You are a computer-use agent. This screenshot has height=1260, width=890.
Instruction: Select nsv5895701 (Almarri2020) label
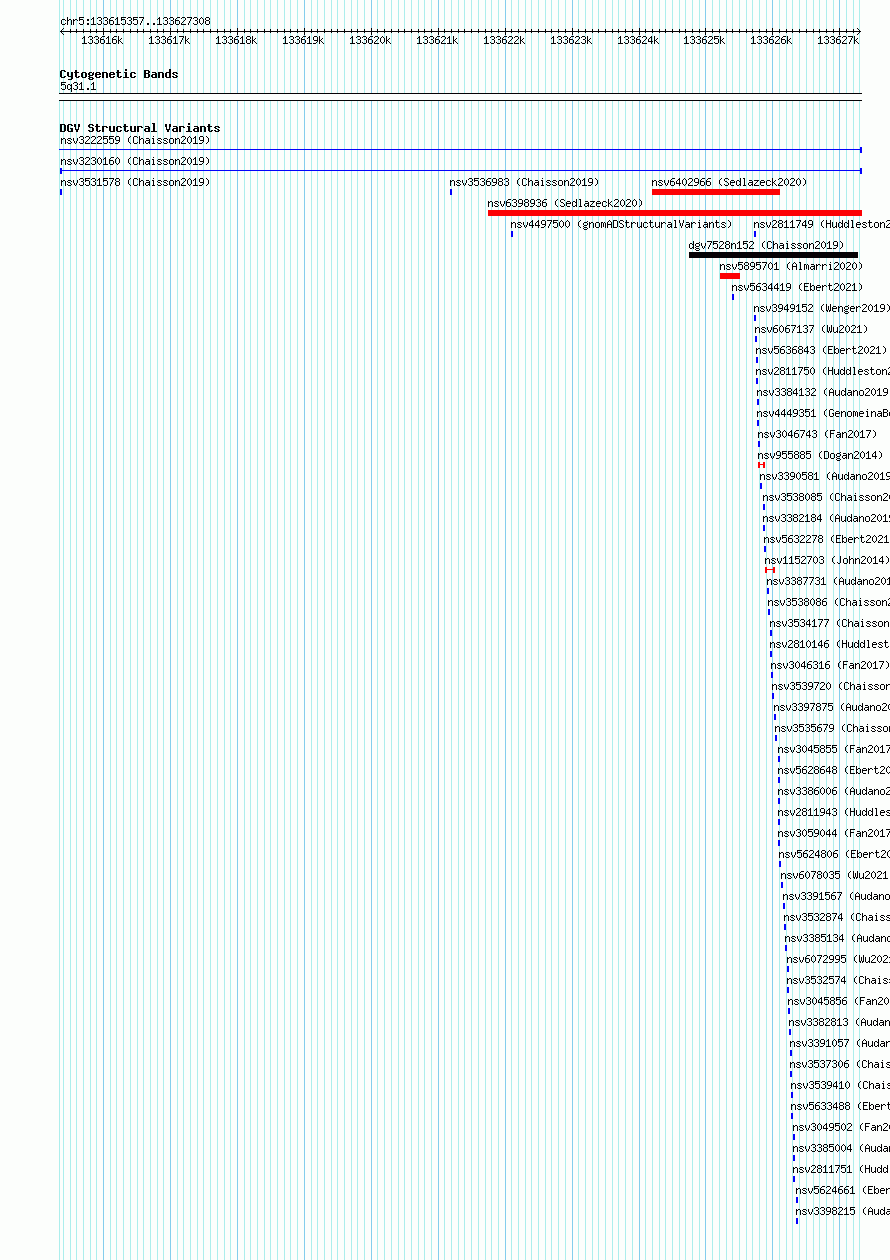point(790,266)
